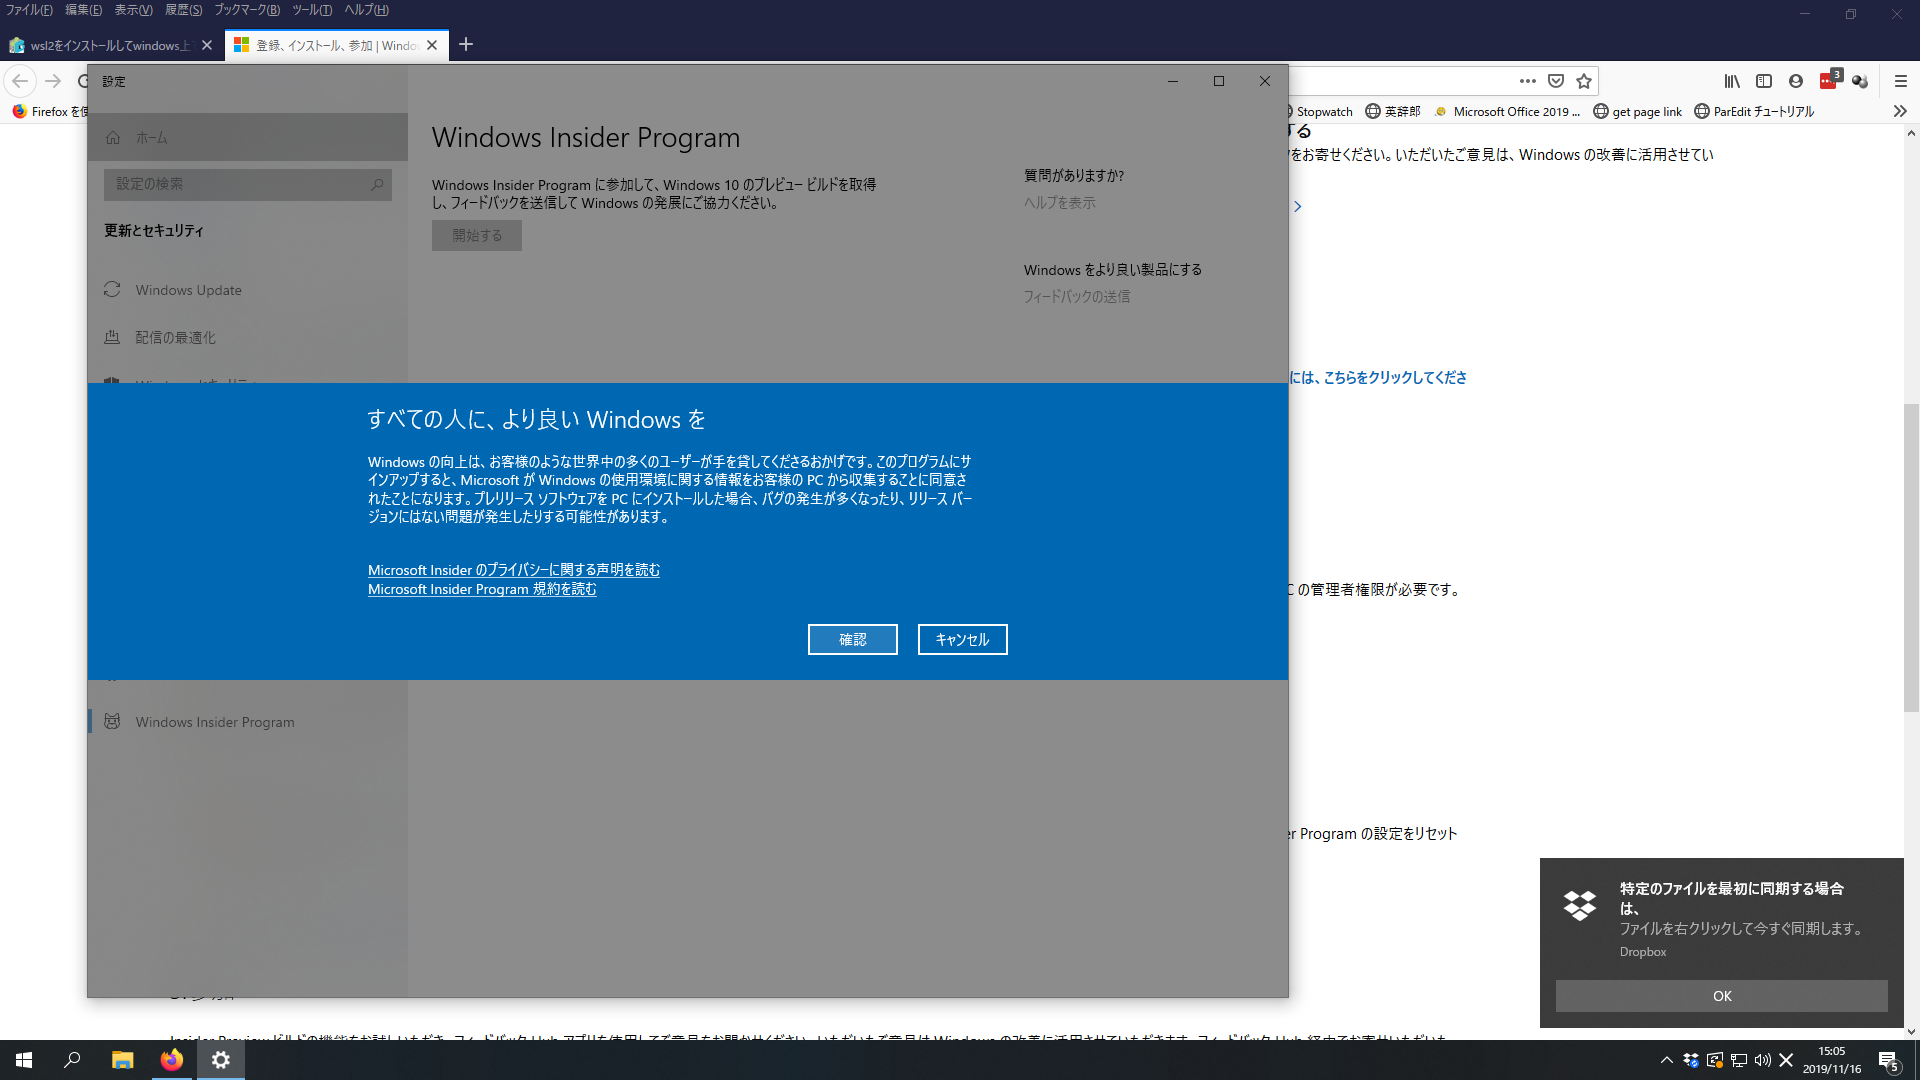The height and width of the screenshot is (1080, 1920).
Task: Click the network icon in the system tray
Action: point(1738,1060)
